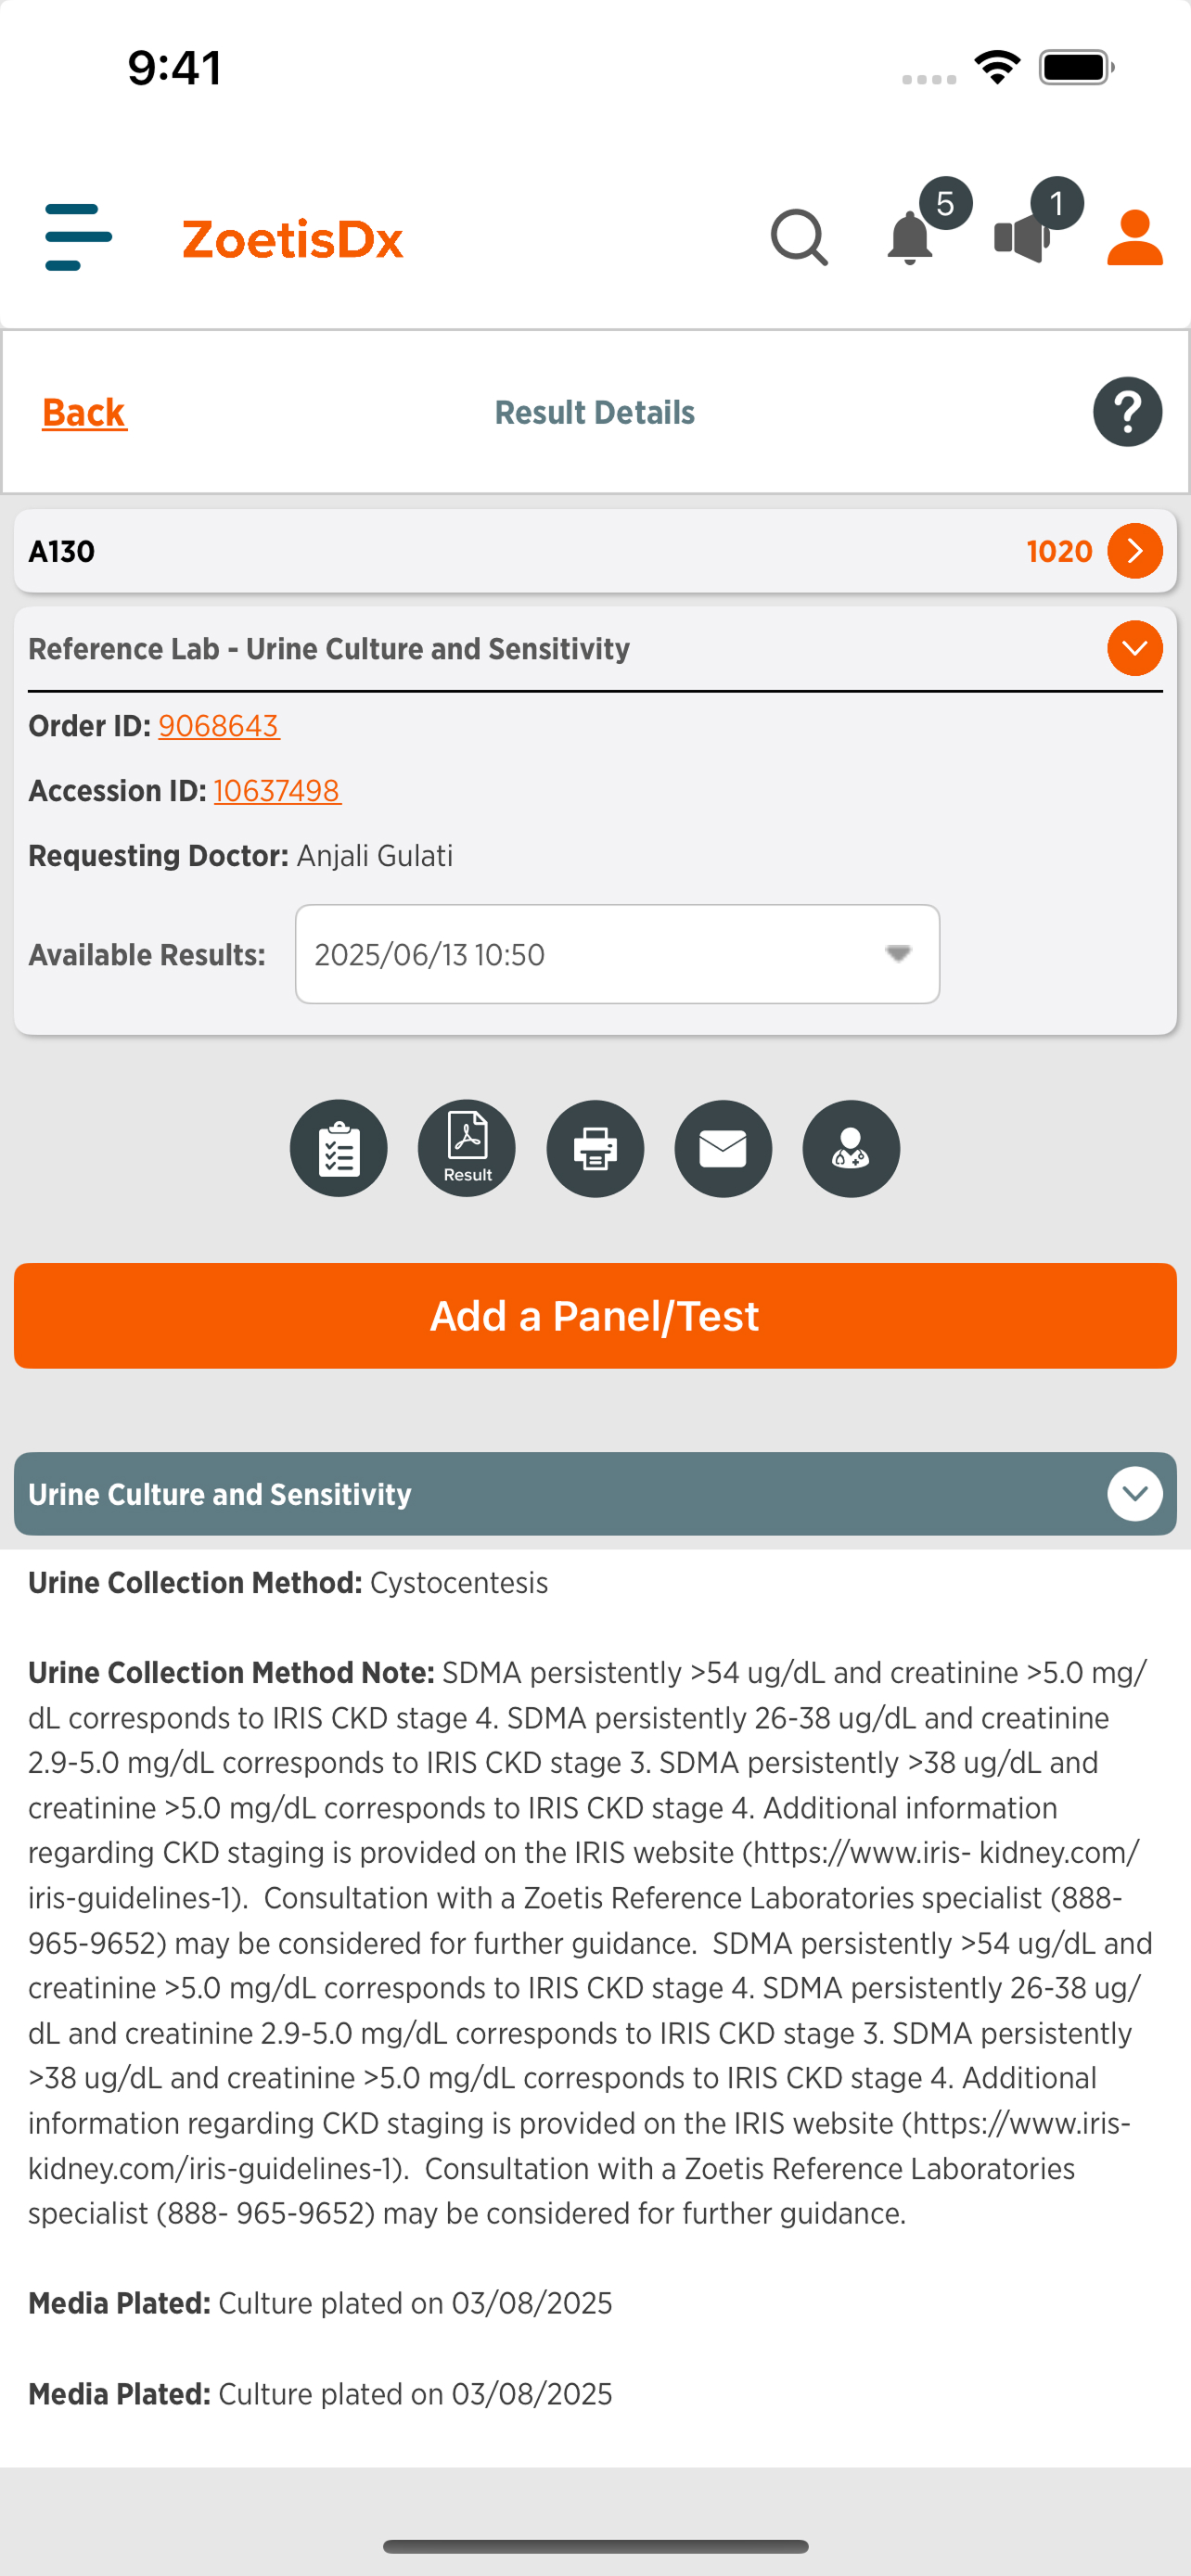Go Back to previous screen

(x=84, y=412)
